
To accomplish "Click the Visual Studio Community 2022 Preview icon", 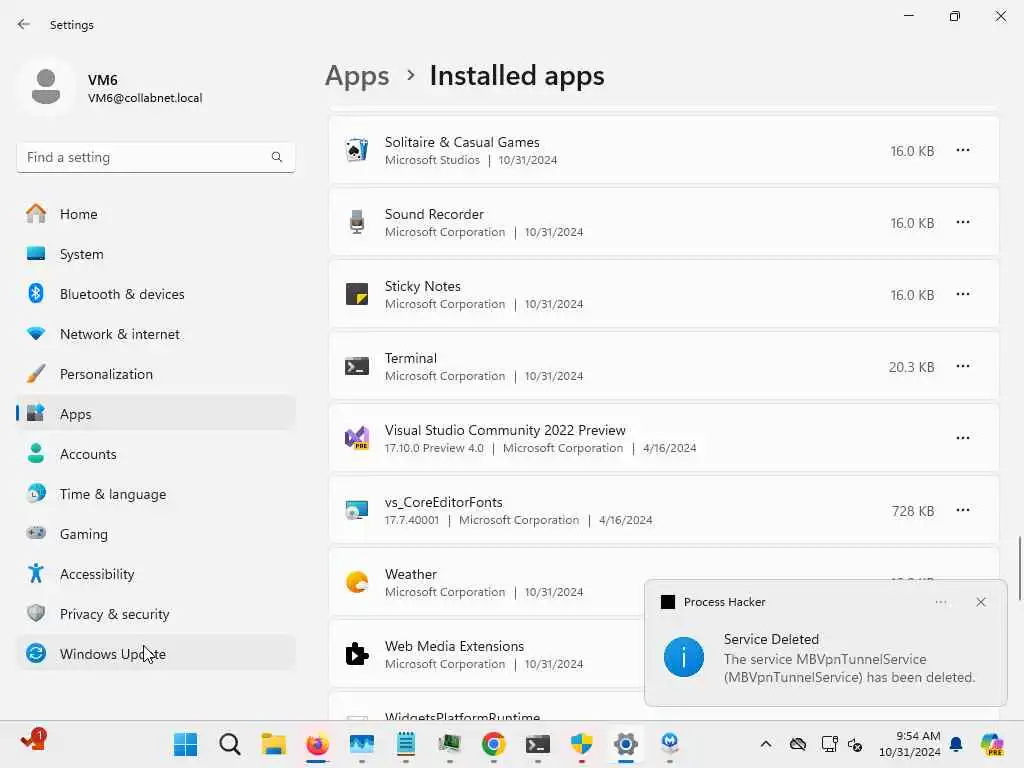I will [x=357, y=438].
